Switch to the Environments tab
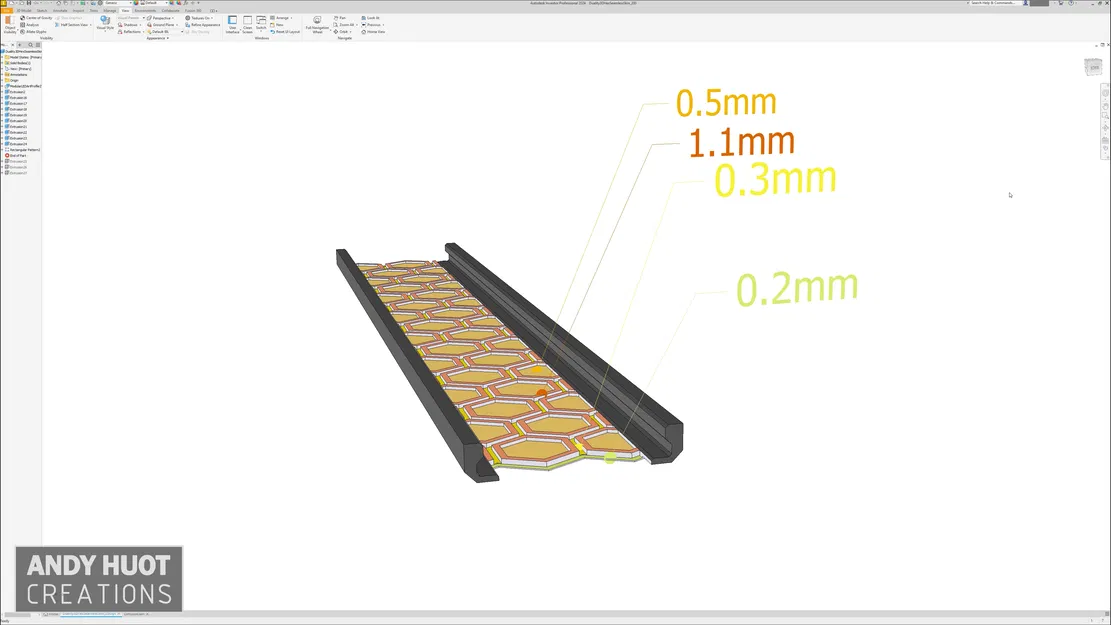1111x625 pixels. (145, 11)
